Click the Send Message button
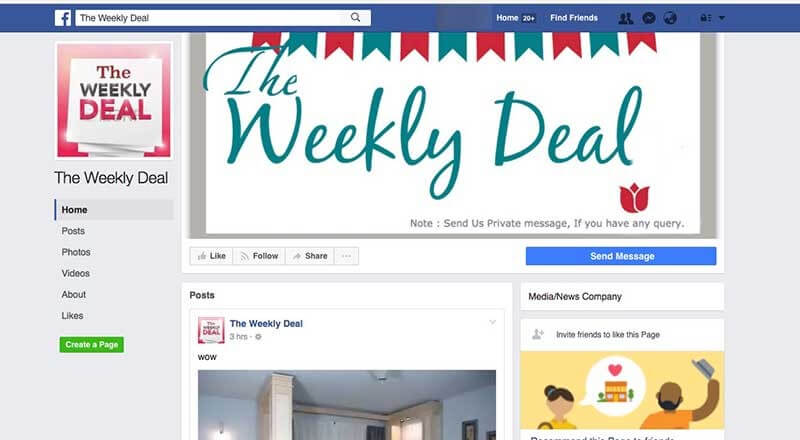 coord(621,256)
